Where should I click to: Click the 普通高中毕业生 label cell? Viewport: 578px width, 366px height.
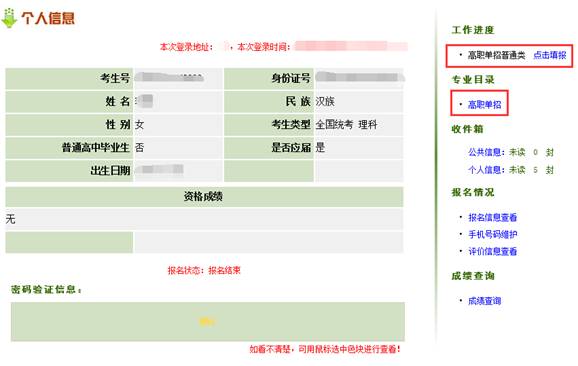(69, 148)
